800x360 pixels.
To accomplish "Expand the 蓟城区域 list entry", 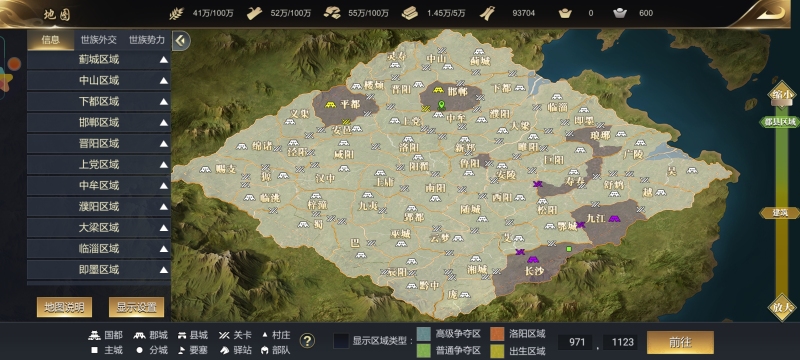I will [x=99, y=60].
